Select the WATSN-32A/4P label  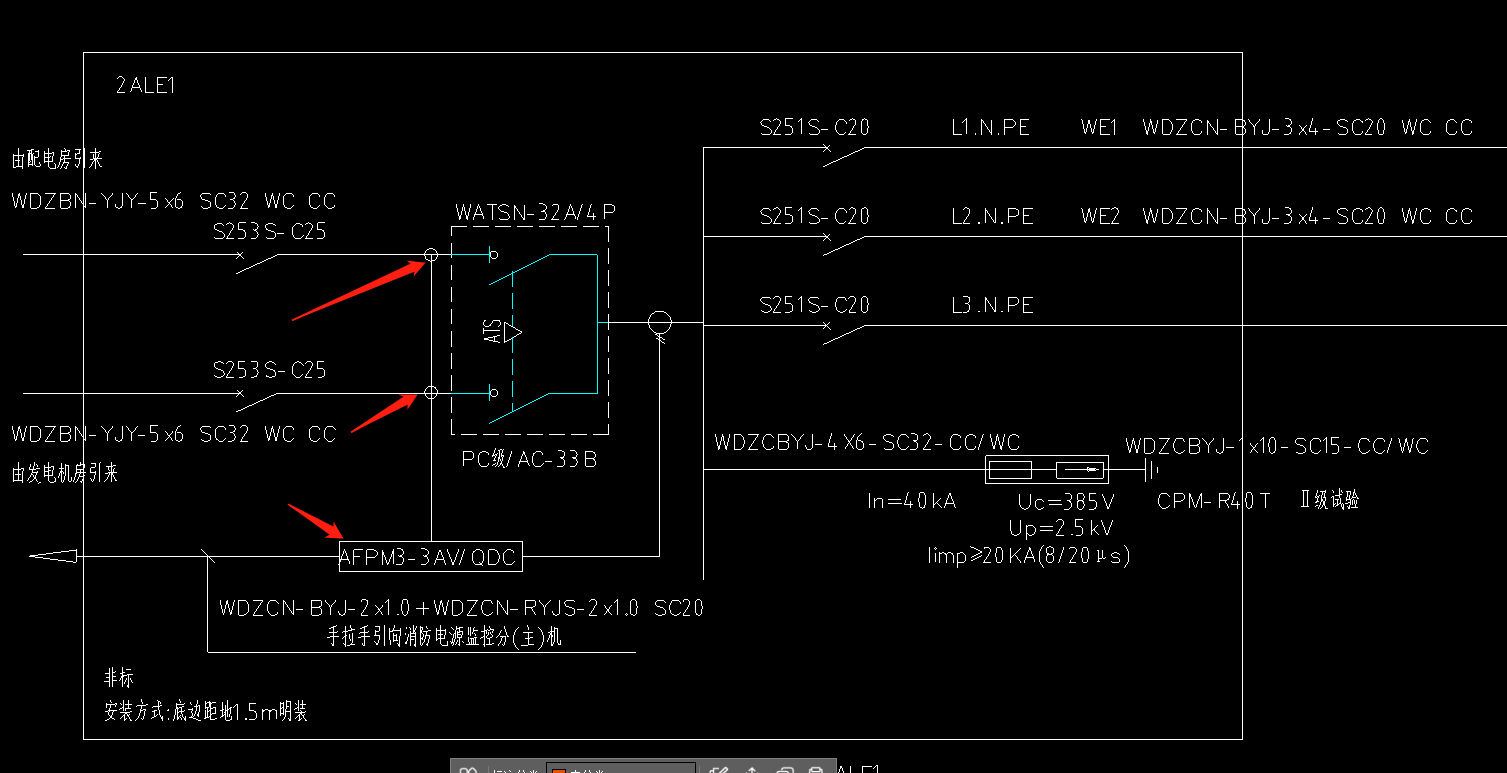pyautogui.click(x=536, y=212)
